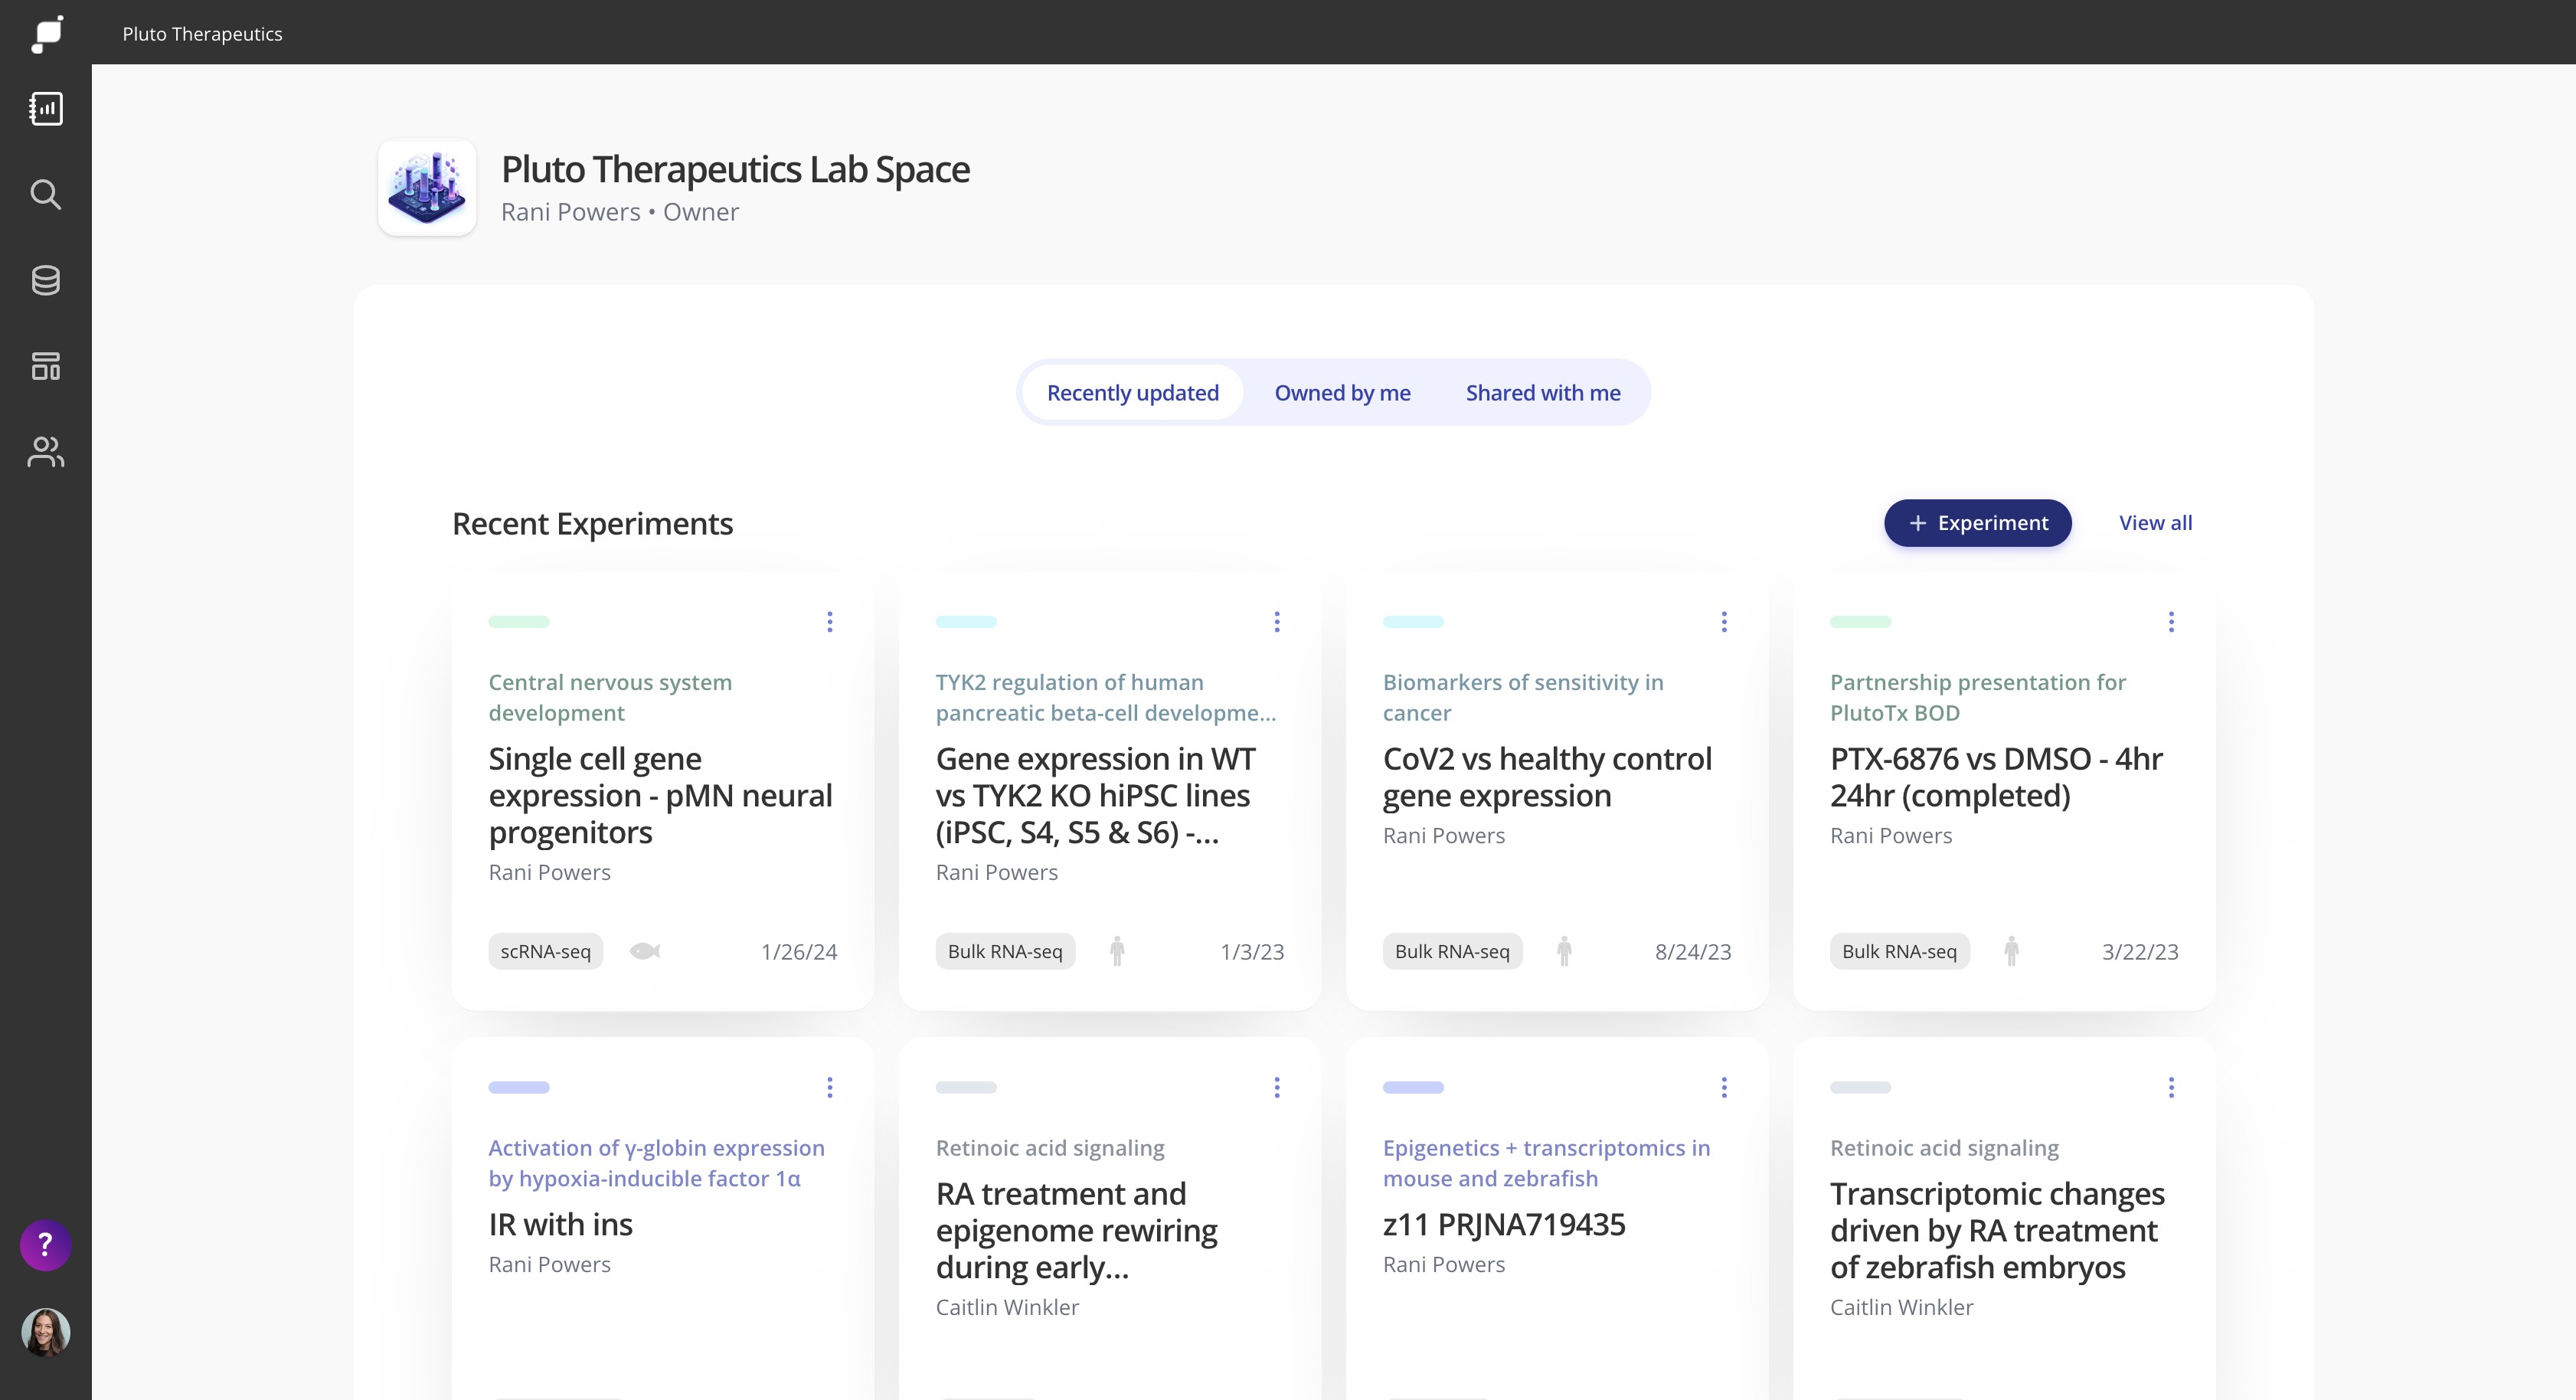Click the View all link
2576x1400 pixels.
[2155, 523]
